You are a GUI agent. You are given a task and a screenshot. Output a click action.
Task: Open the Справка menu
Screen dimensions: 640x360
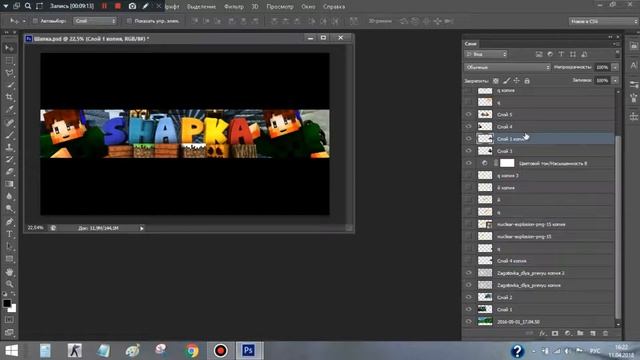pos(334,7)
